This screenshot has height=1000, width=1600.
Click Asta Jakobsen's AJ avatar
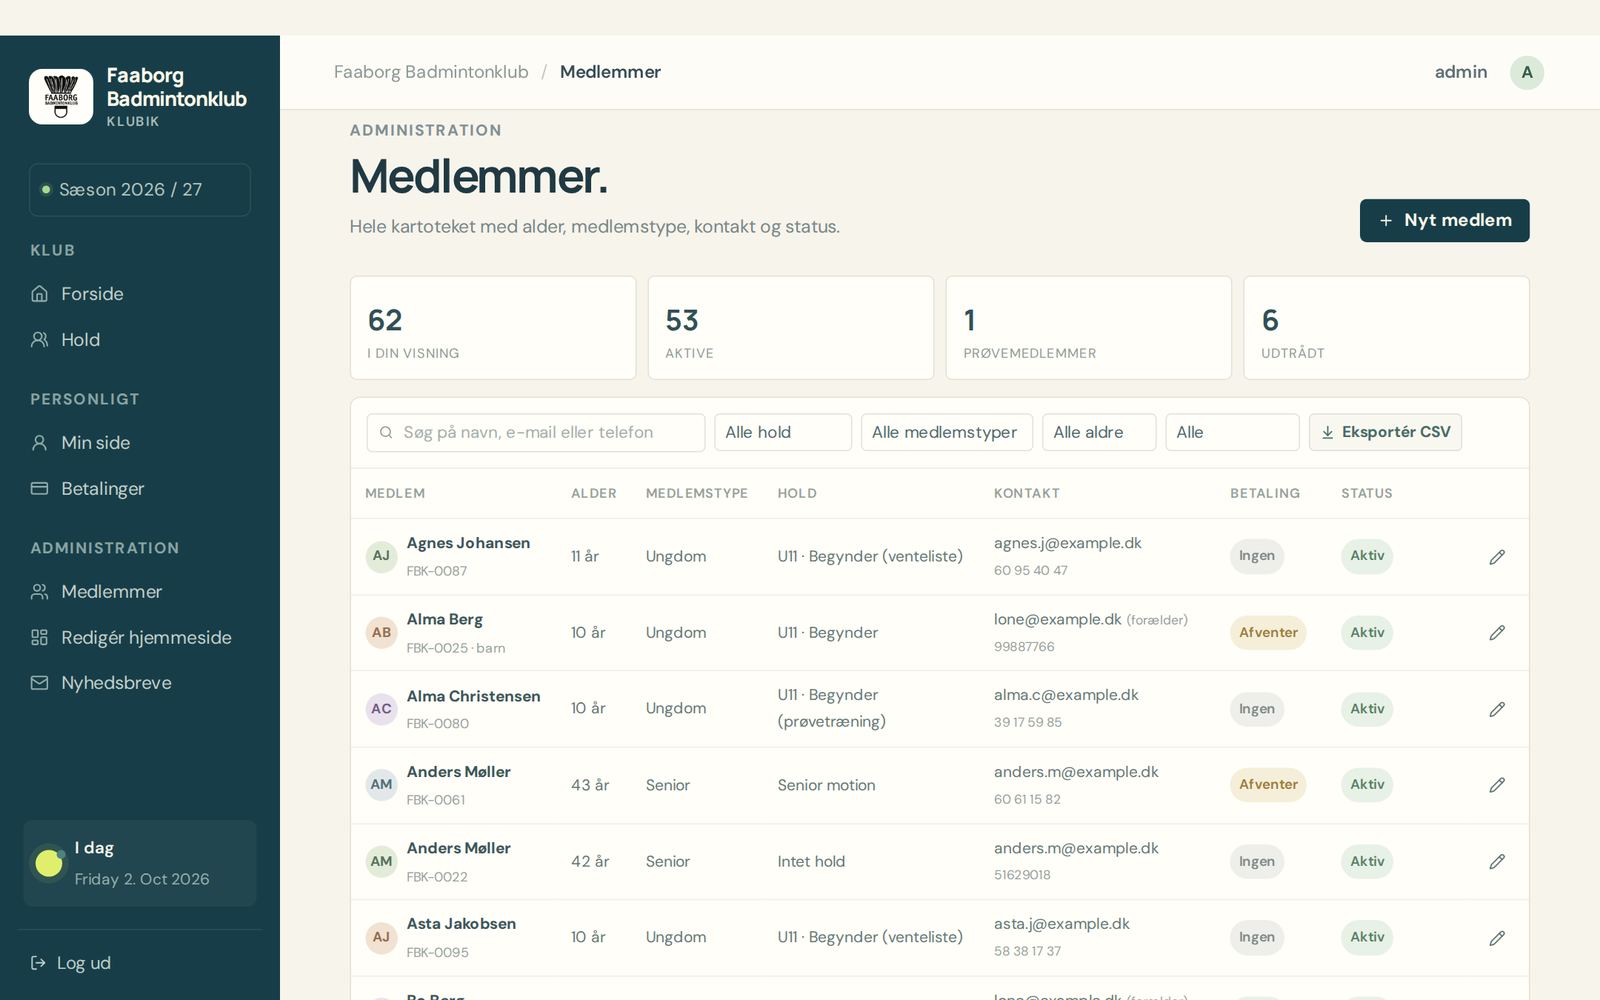coord(382,938)
